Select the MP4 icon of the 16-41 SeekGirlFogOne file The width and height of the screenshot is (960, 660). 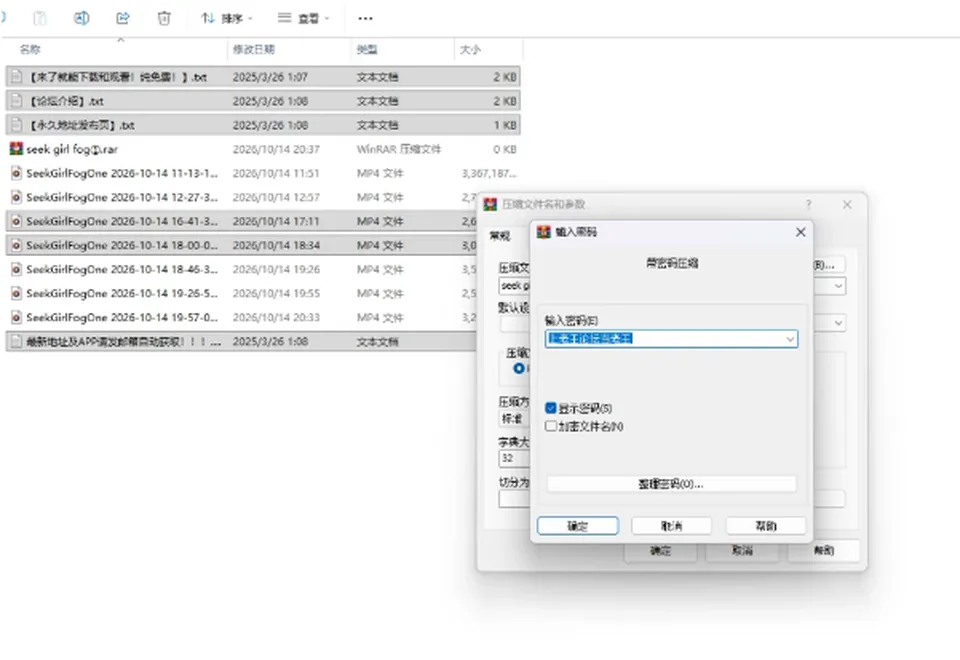[x=17, y=221]
